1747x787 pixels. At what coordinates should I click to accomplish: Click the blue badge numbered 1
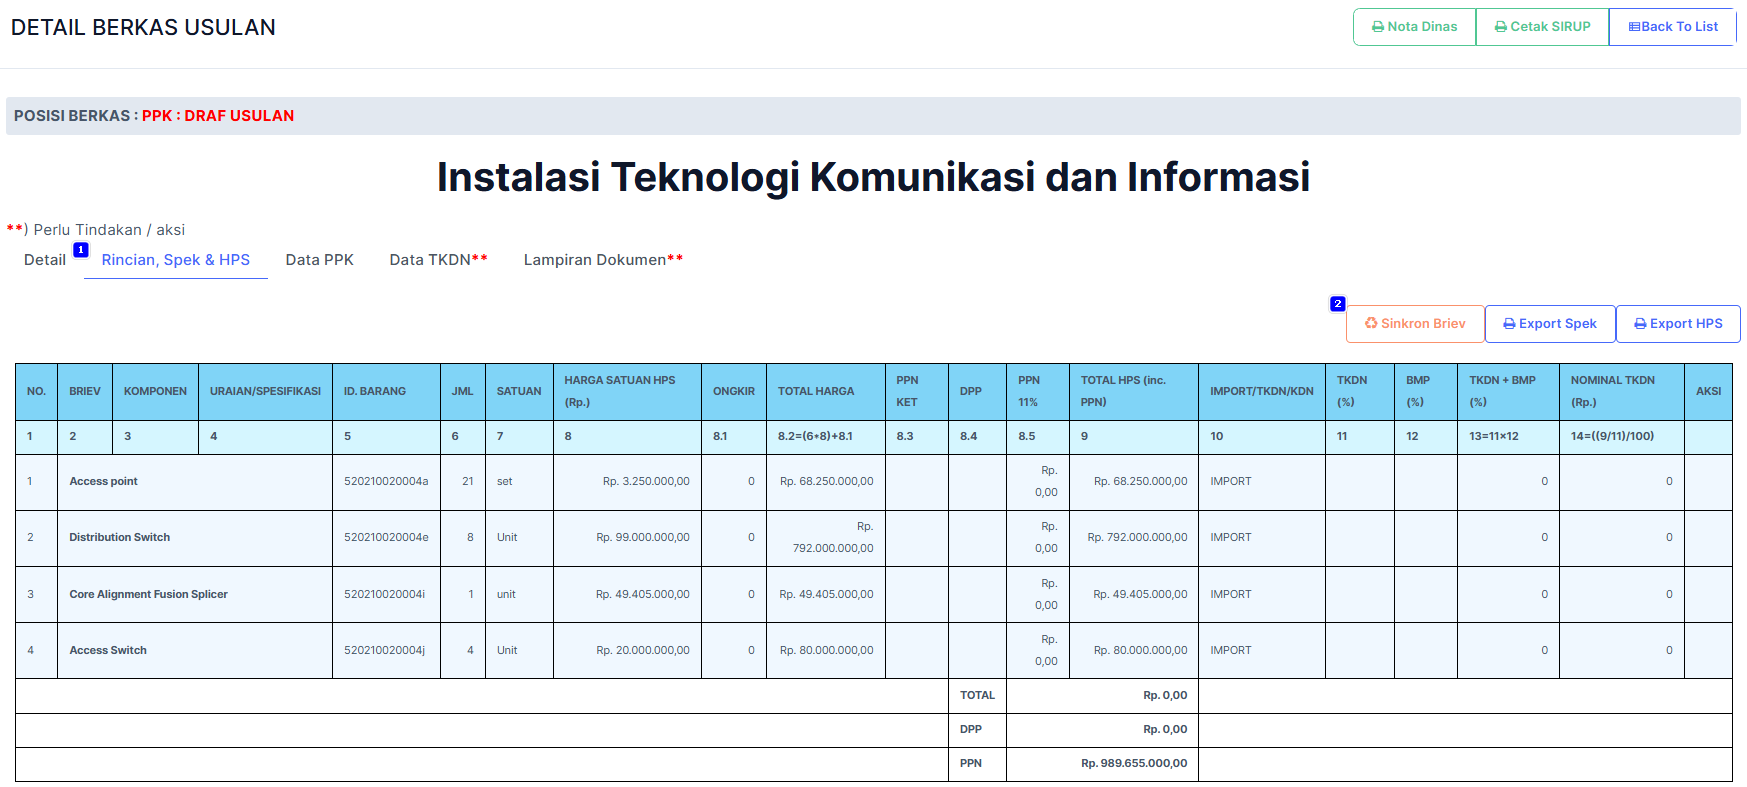click(81, 249)
